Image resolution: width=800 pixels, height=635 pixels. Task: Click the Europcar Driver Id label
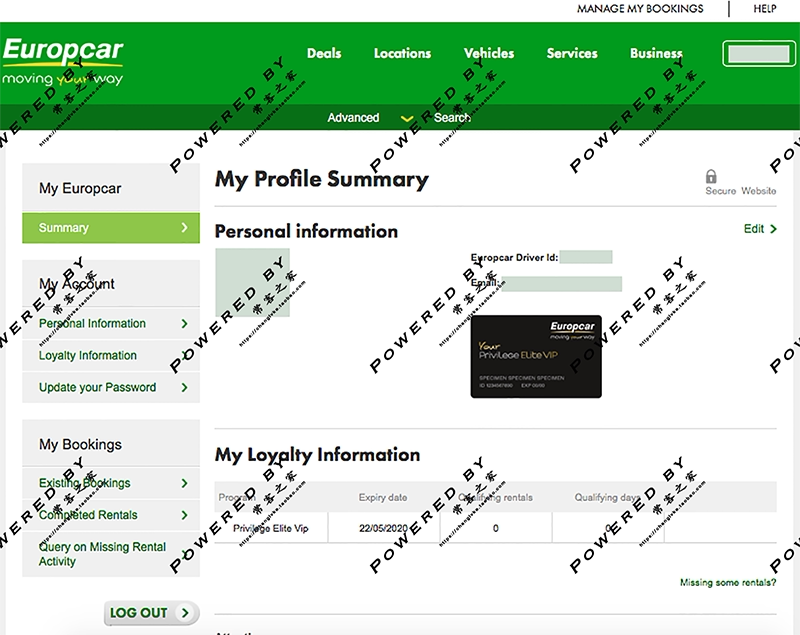pos(514,258)
